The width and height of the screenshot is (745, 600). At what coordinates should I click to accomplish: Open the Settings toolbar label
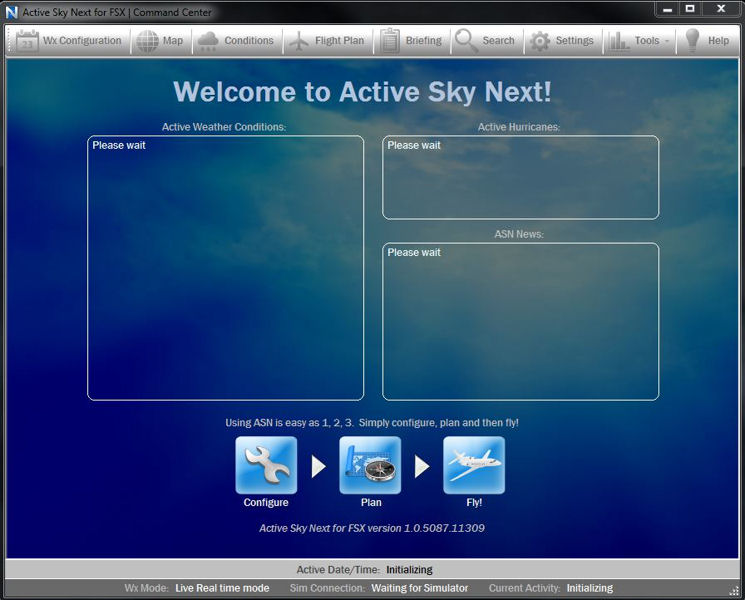click(574, 41)
